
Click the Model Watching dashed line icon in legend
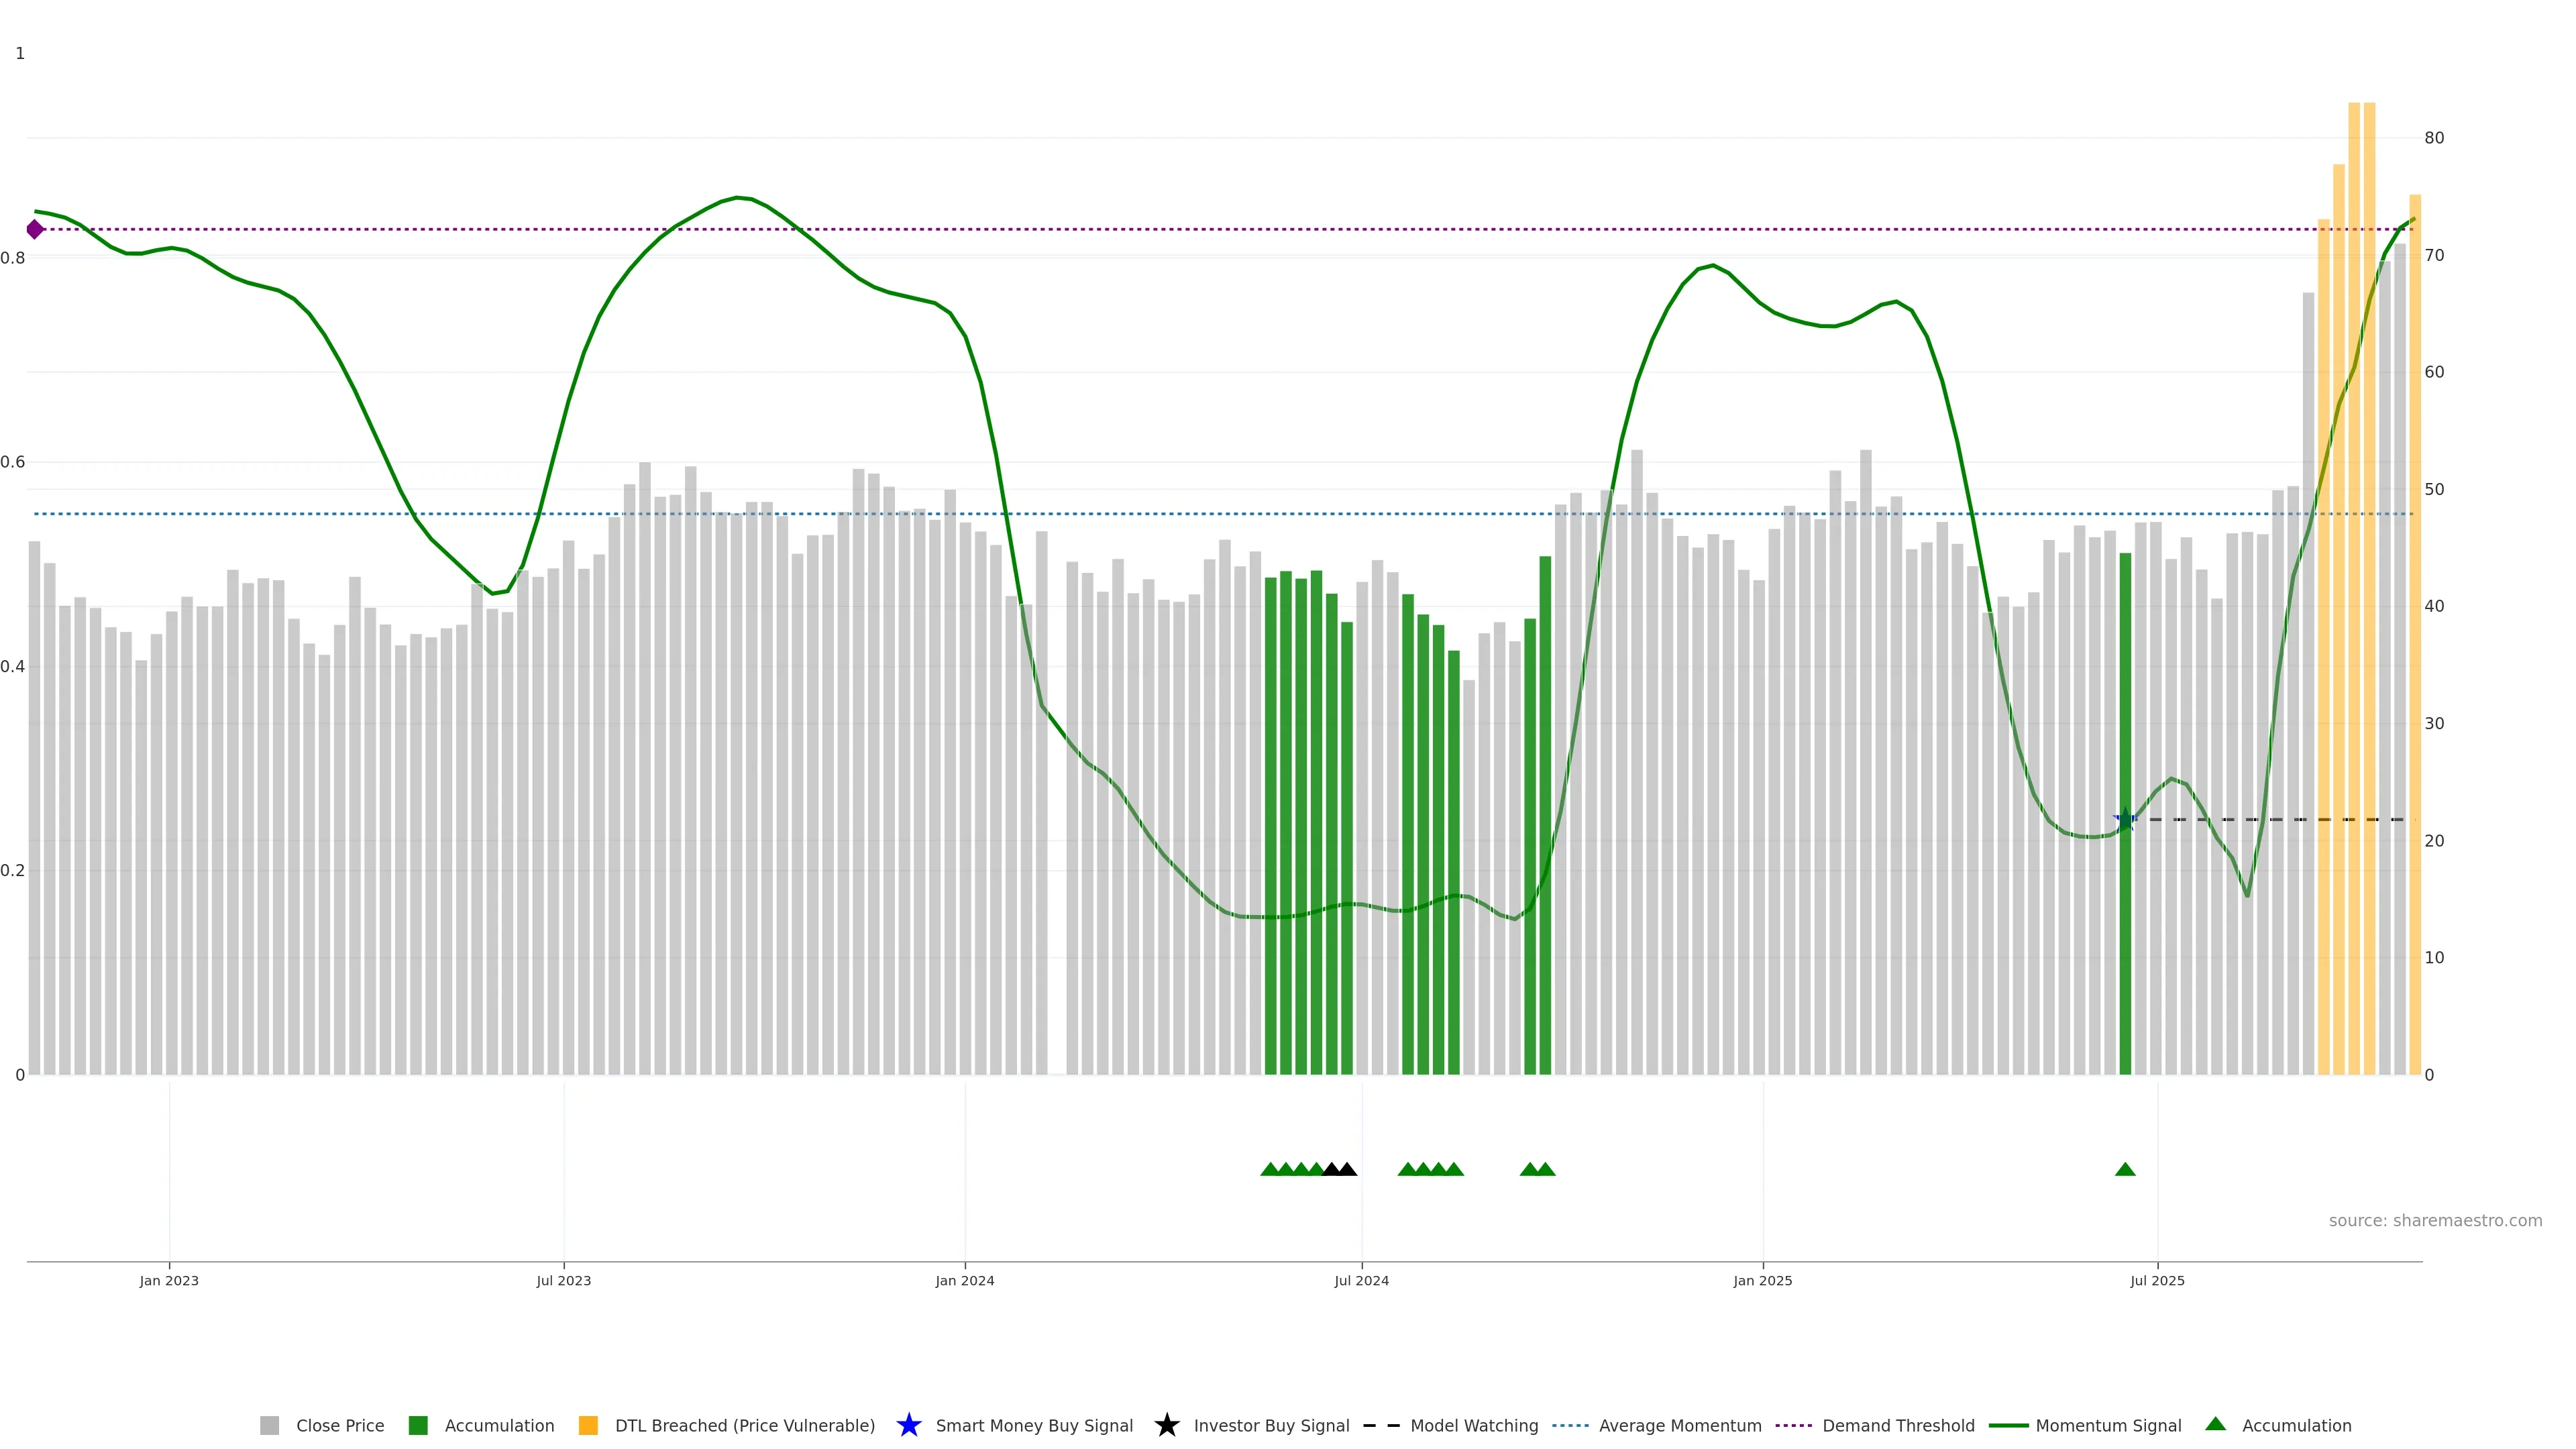click(1381, 1426)
